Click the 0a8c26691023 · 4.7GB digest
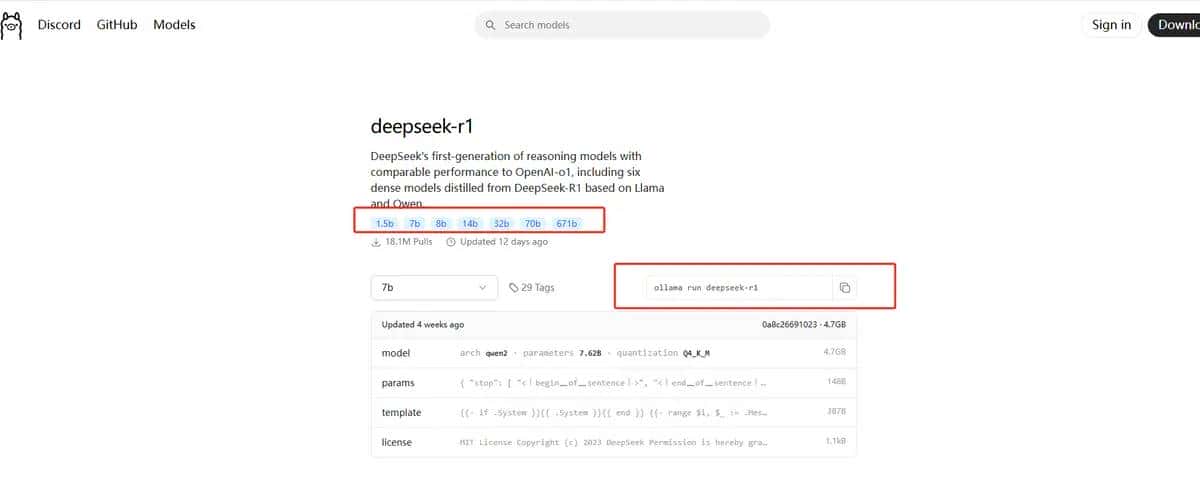The image size is (1200, 489). tap(804, 325)
